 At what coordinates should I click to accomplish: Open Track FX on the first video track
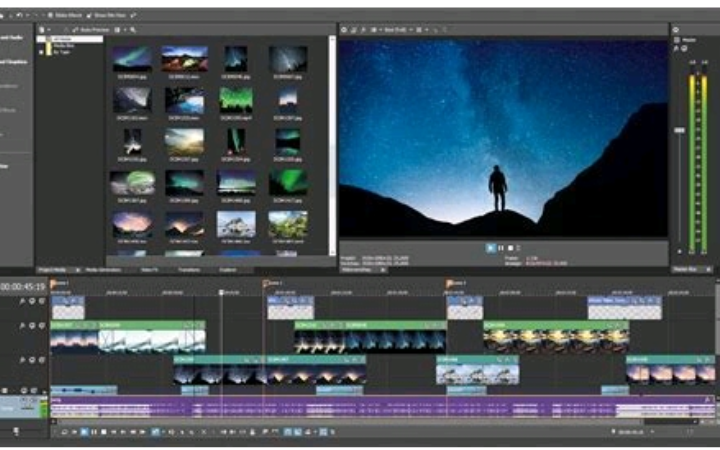coord(22,301)
